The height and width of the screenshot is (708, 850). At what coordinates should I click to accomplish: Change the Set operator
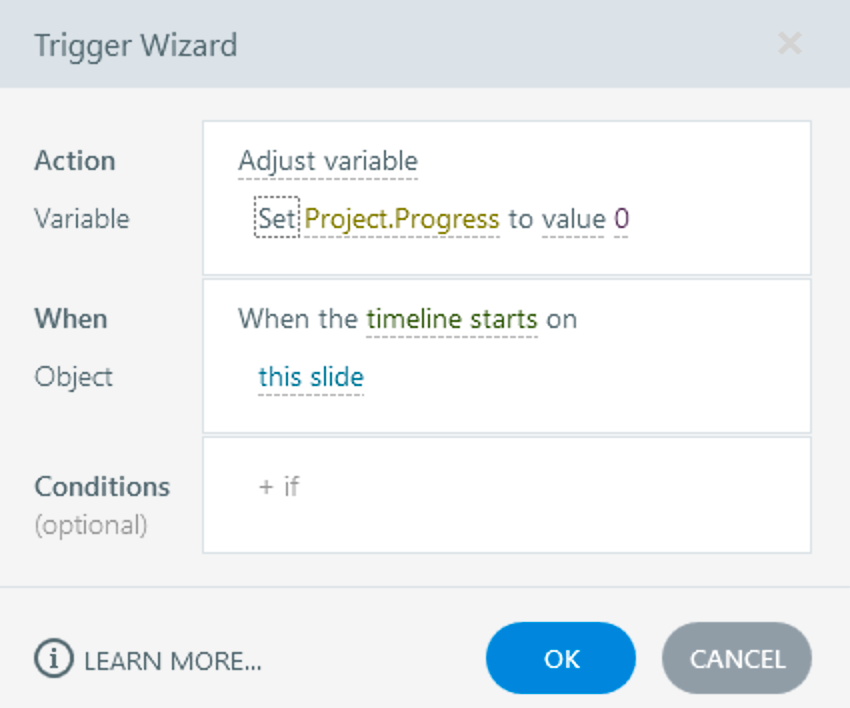tap(277, 219)
